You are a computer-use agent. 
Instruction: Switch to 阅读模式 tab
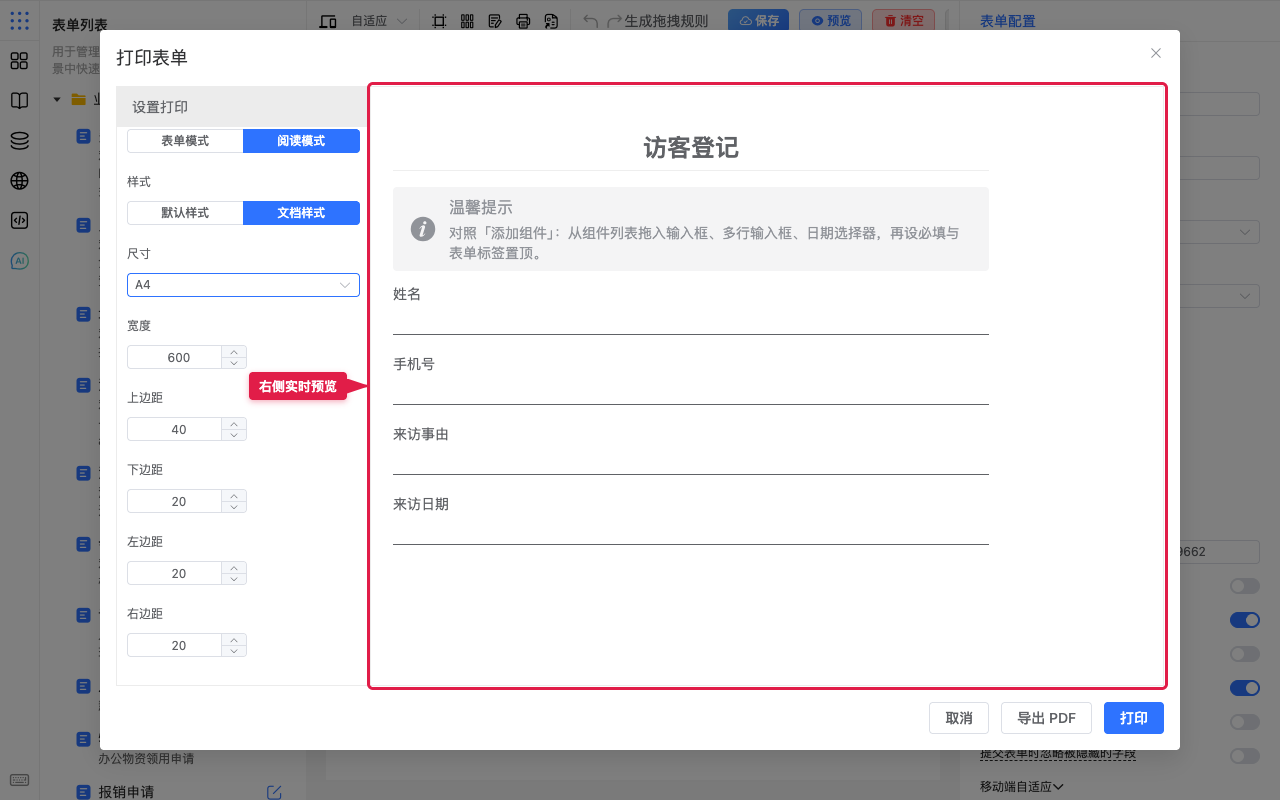301,141
